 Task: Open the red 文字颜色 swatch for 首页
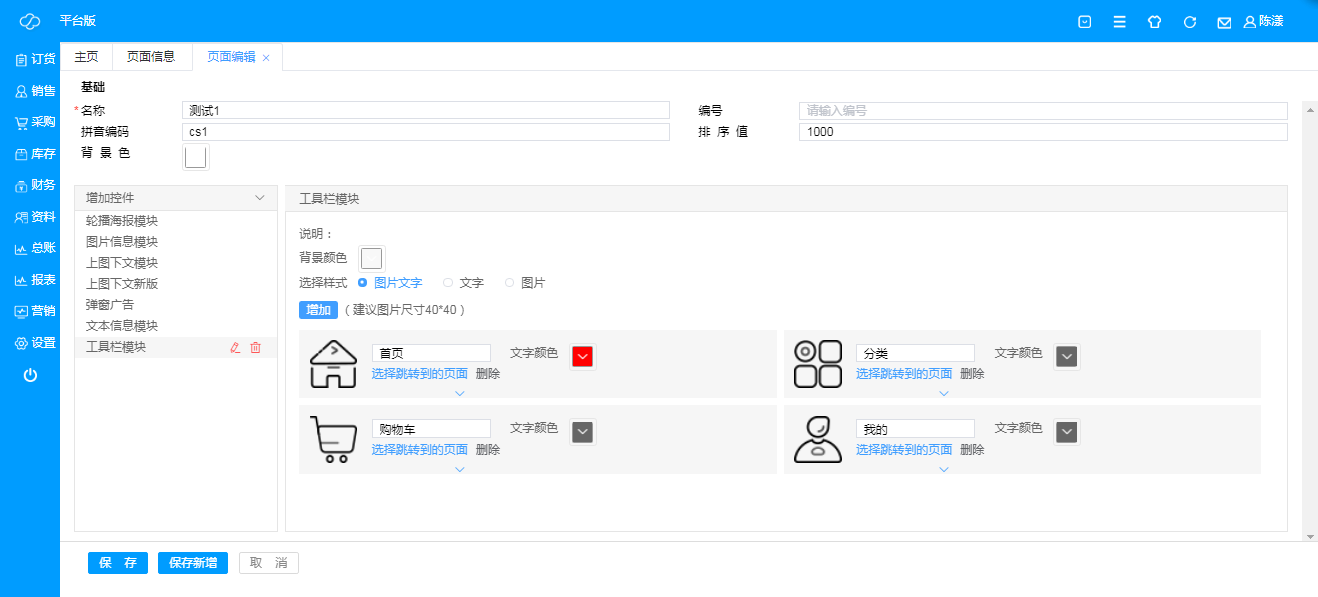click(582, 357)
